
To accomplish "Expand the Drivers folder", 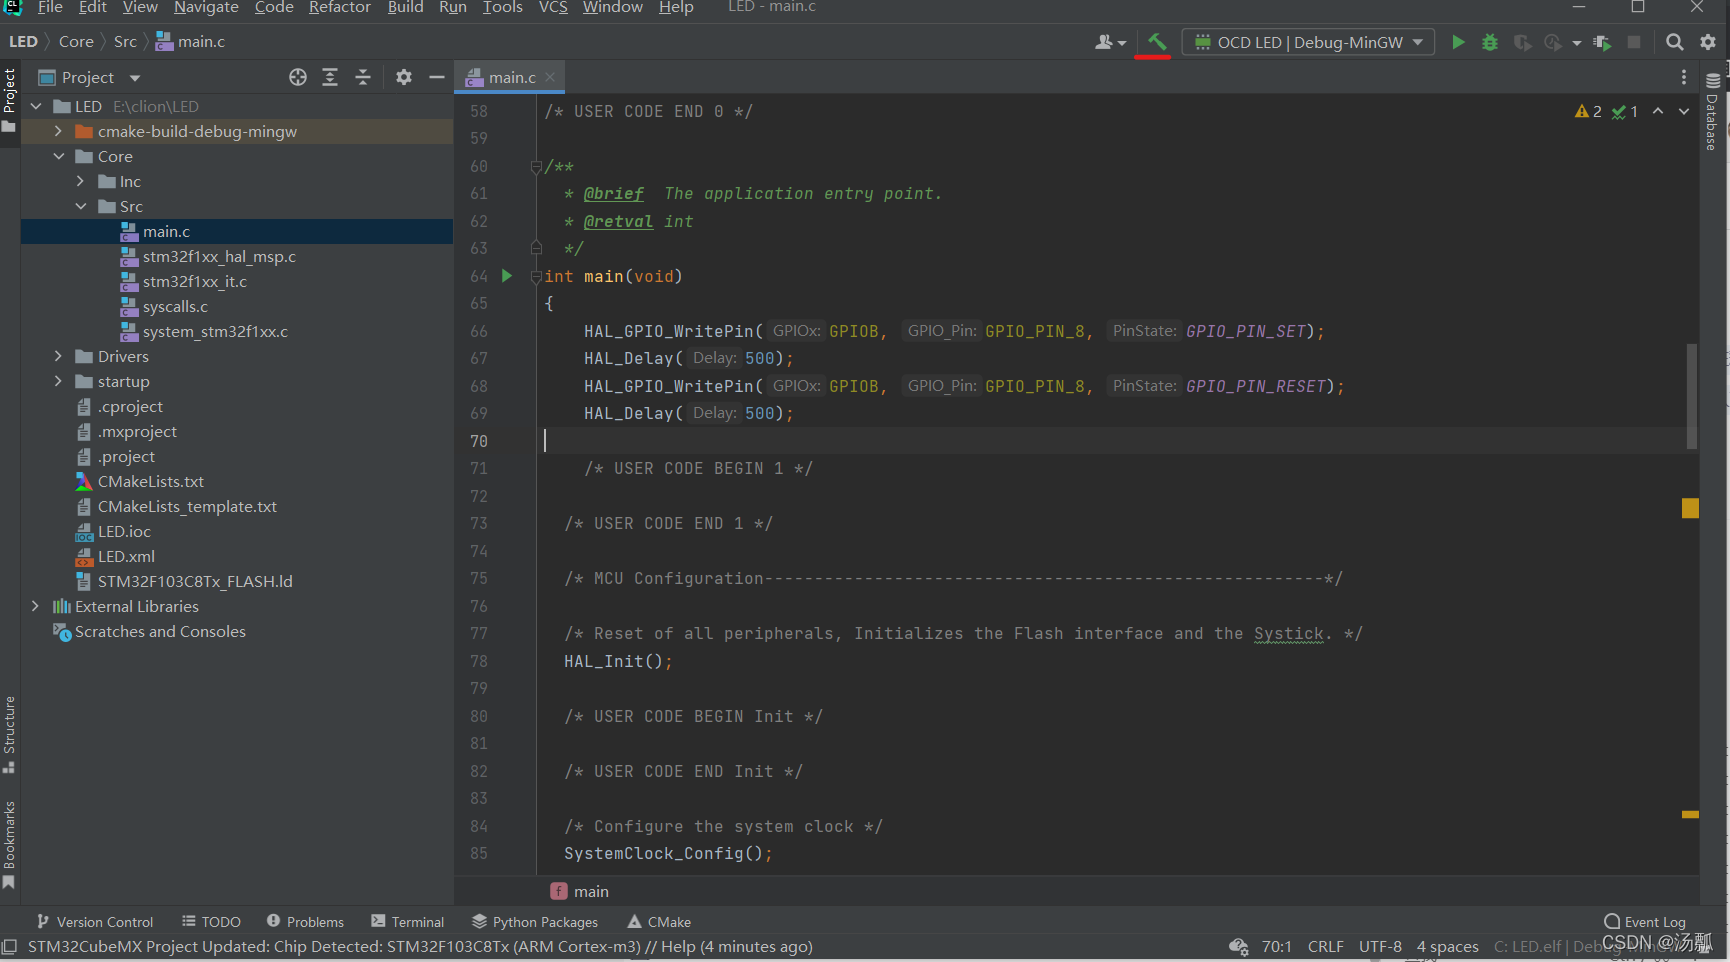I will pyautogui.click(x=58, y=356).
